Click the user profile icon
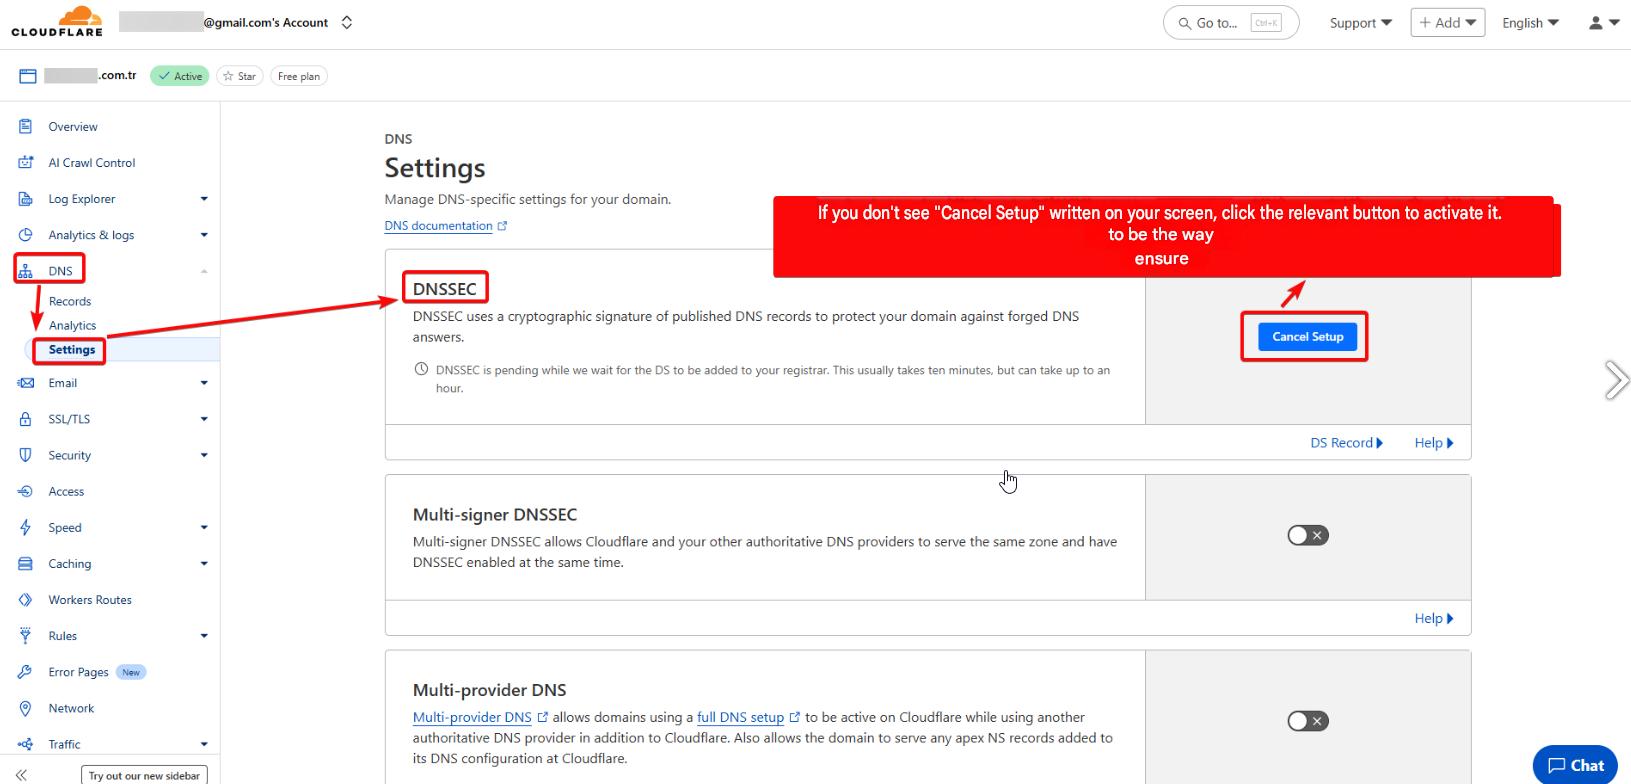The width and height of the screenshot is (1631, 784). (1596, 22)
